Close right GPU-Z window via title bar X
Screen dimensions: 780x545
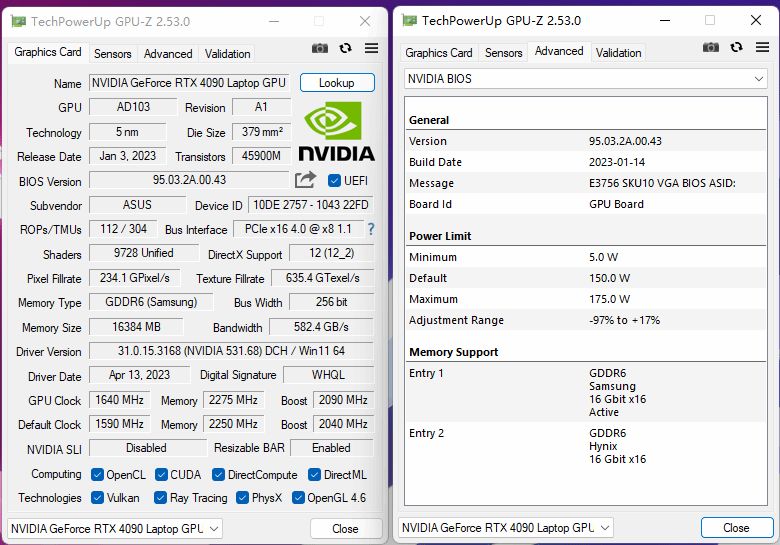(756, 20)
